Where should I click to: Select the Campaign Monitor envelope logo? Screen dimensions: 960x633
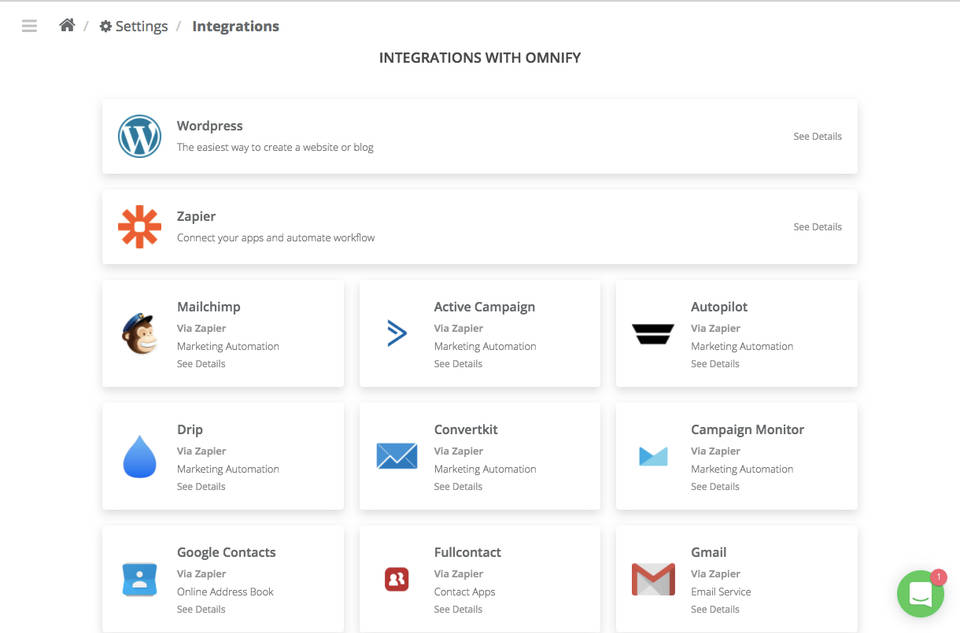(x=652, y=457)
